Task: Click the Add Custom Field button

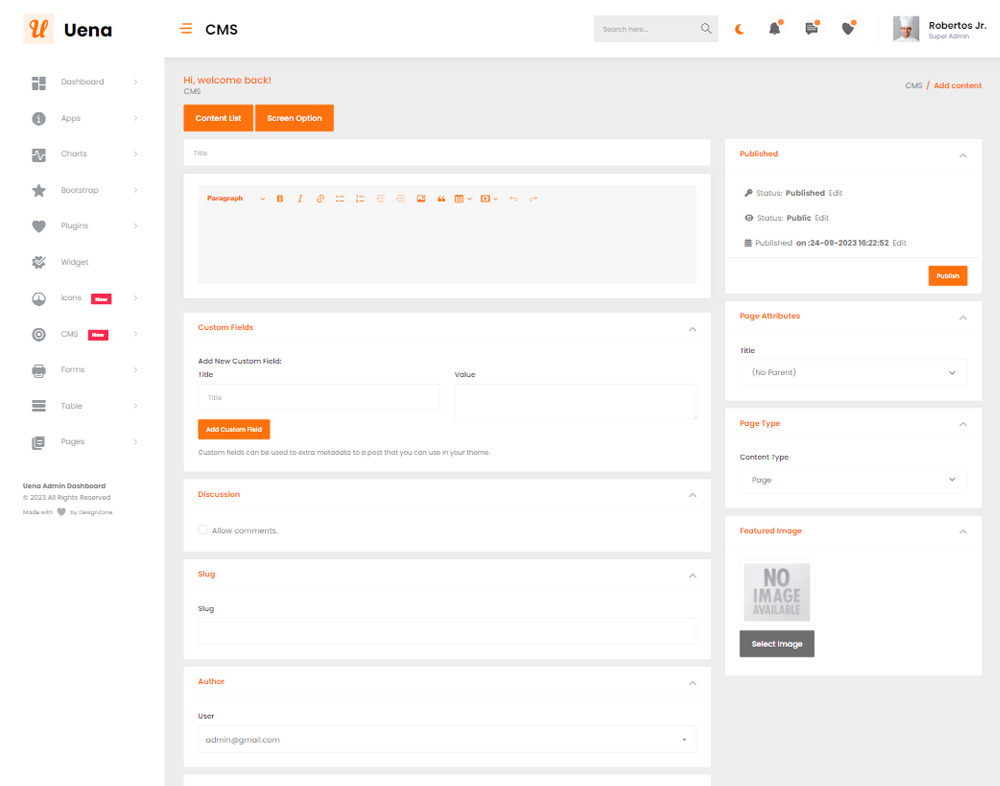Action: tap(234, 429)
